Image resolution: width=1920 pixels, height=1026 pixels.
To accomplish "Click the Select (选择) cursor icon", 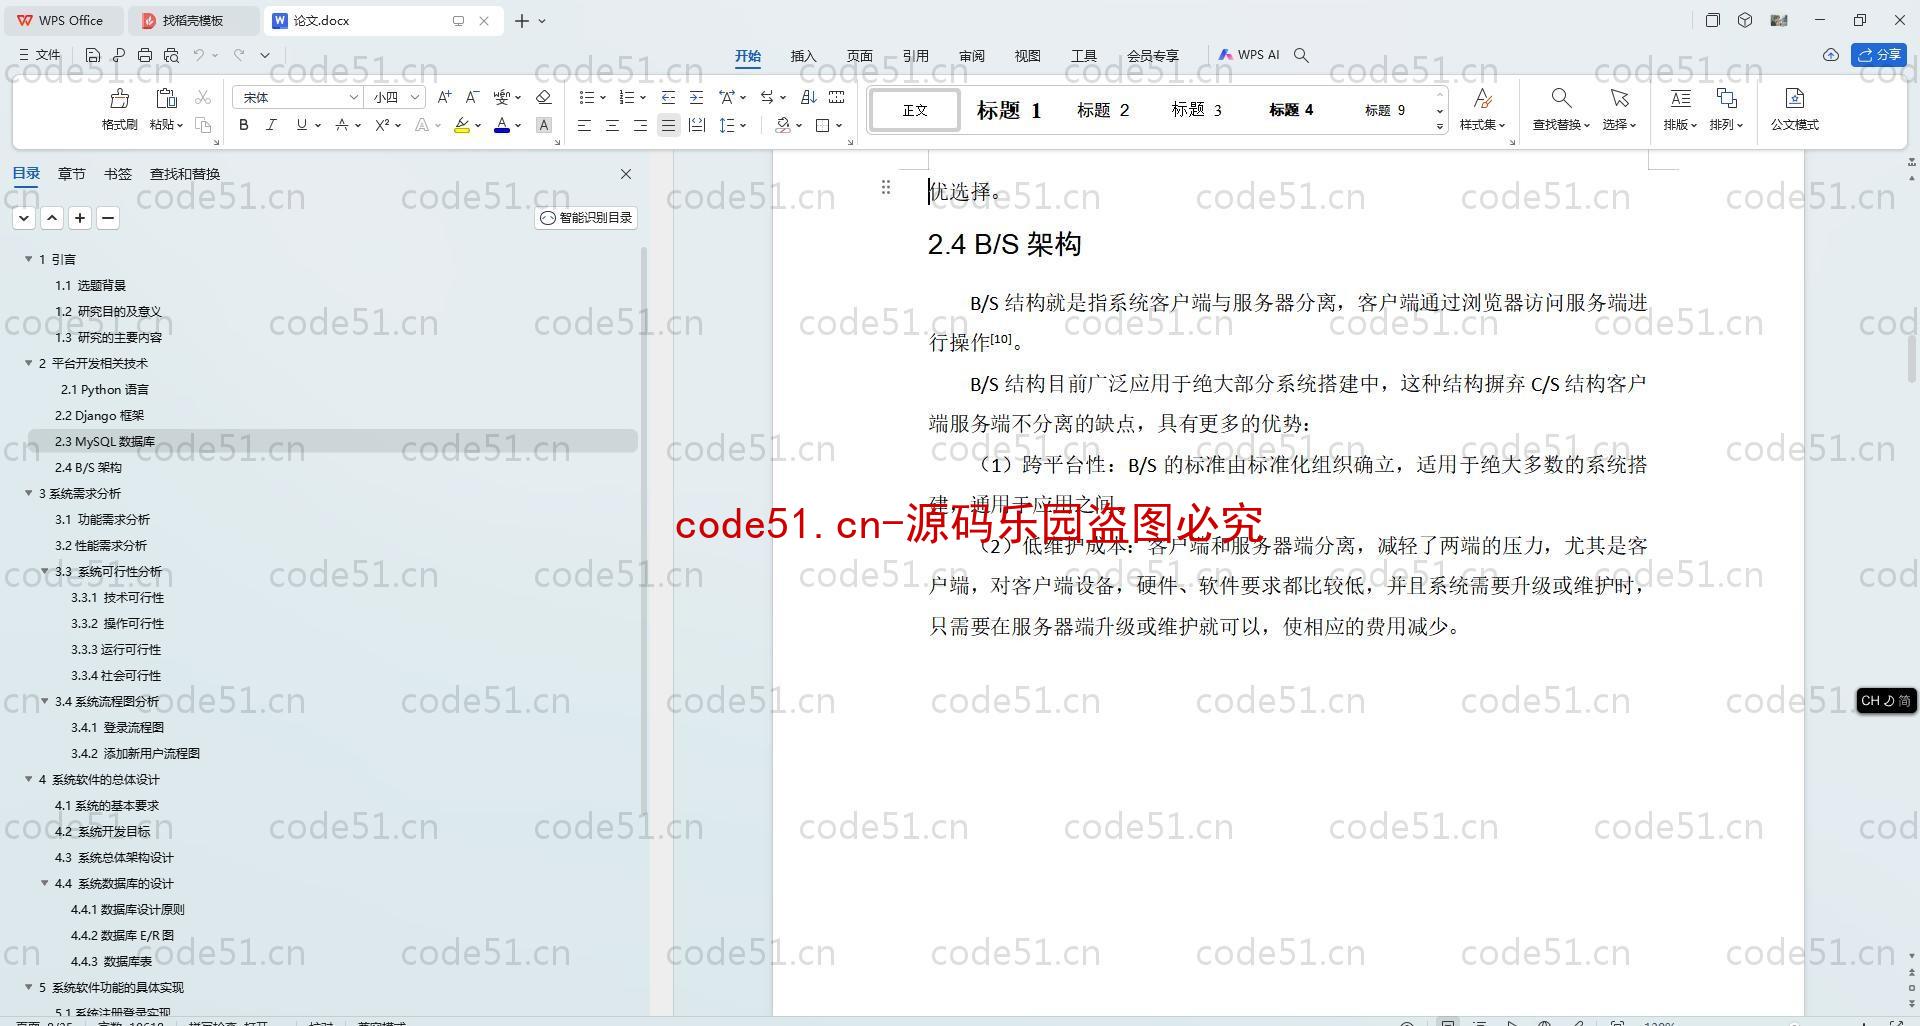I will (1619, 98).
